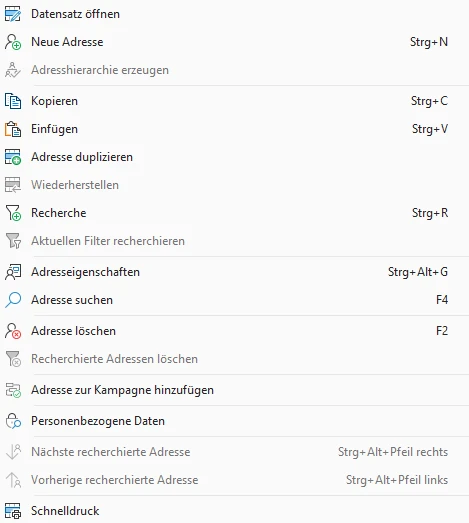Select the Neue Adresse menu item
Screen dimensions: 469x523
tap(234, 42)
